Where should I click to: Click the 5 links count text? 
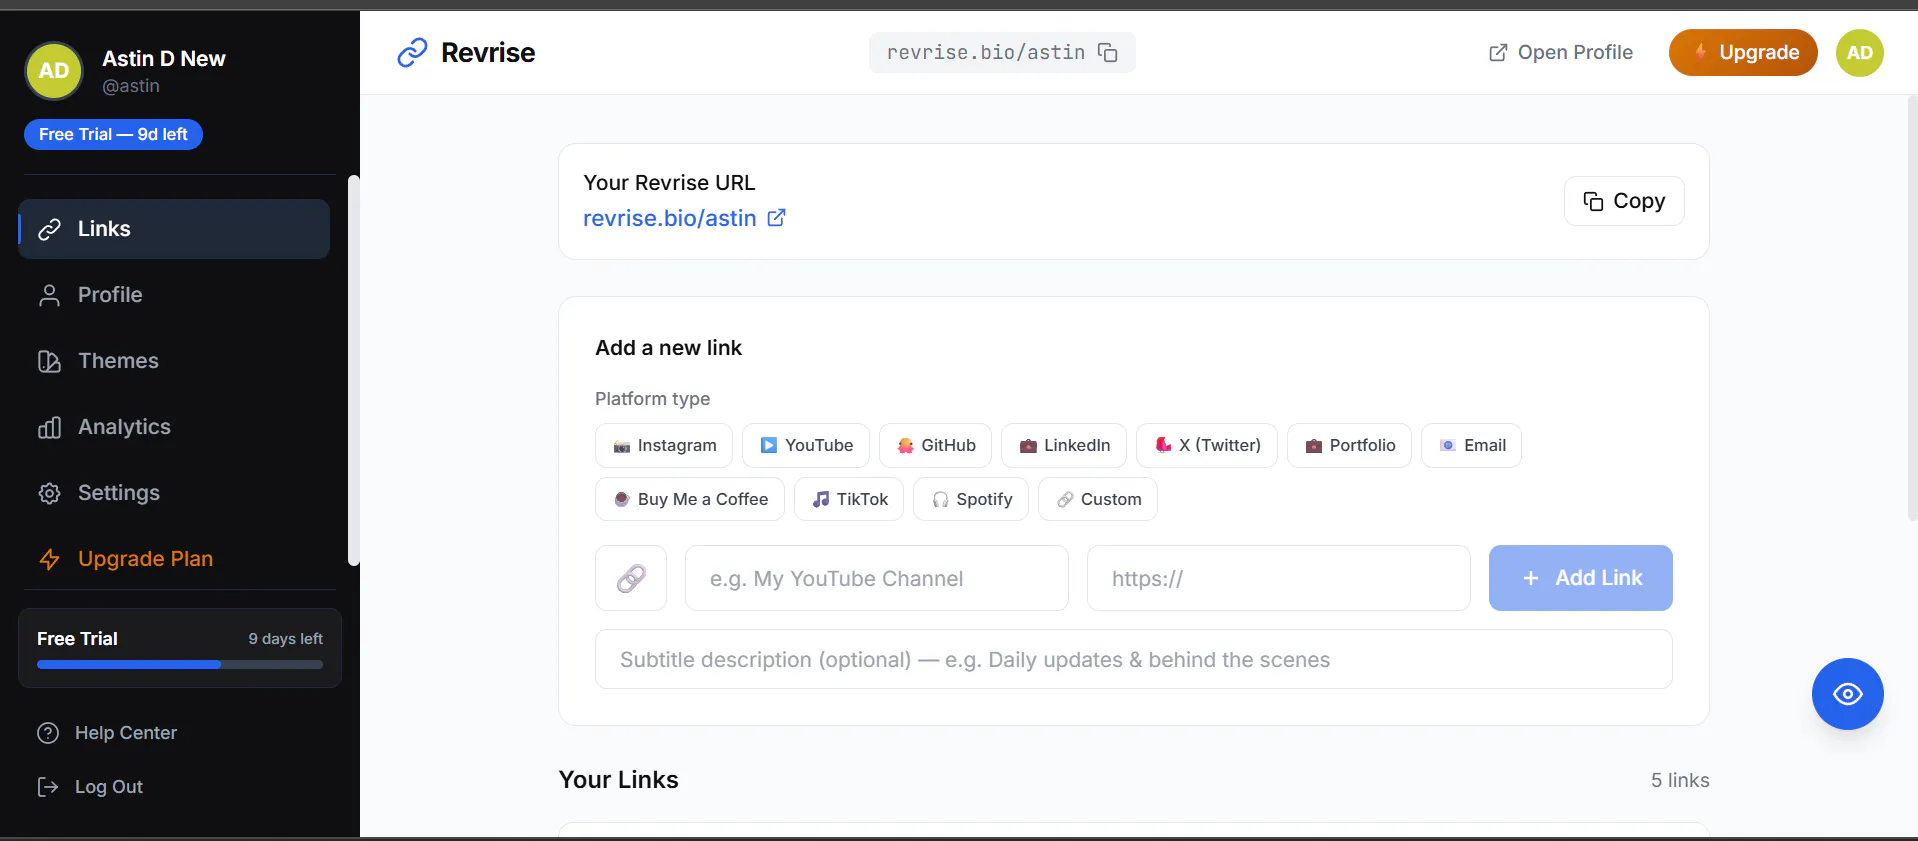coord(1680,780)
